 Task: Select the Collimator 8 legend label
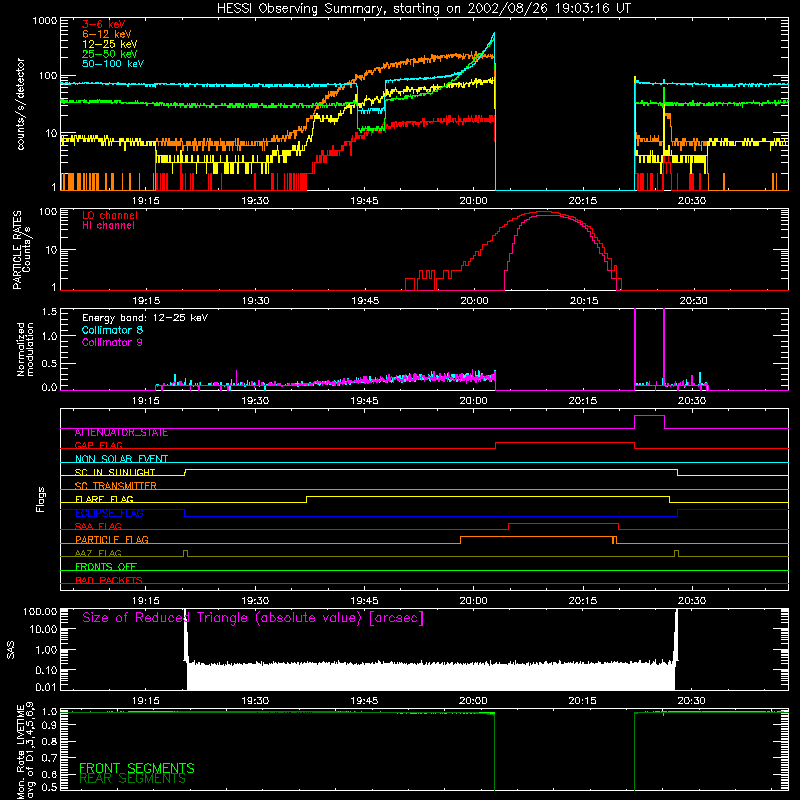pyautogui.click(x=112, y=330)
